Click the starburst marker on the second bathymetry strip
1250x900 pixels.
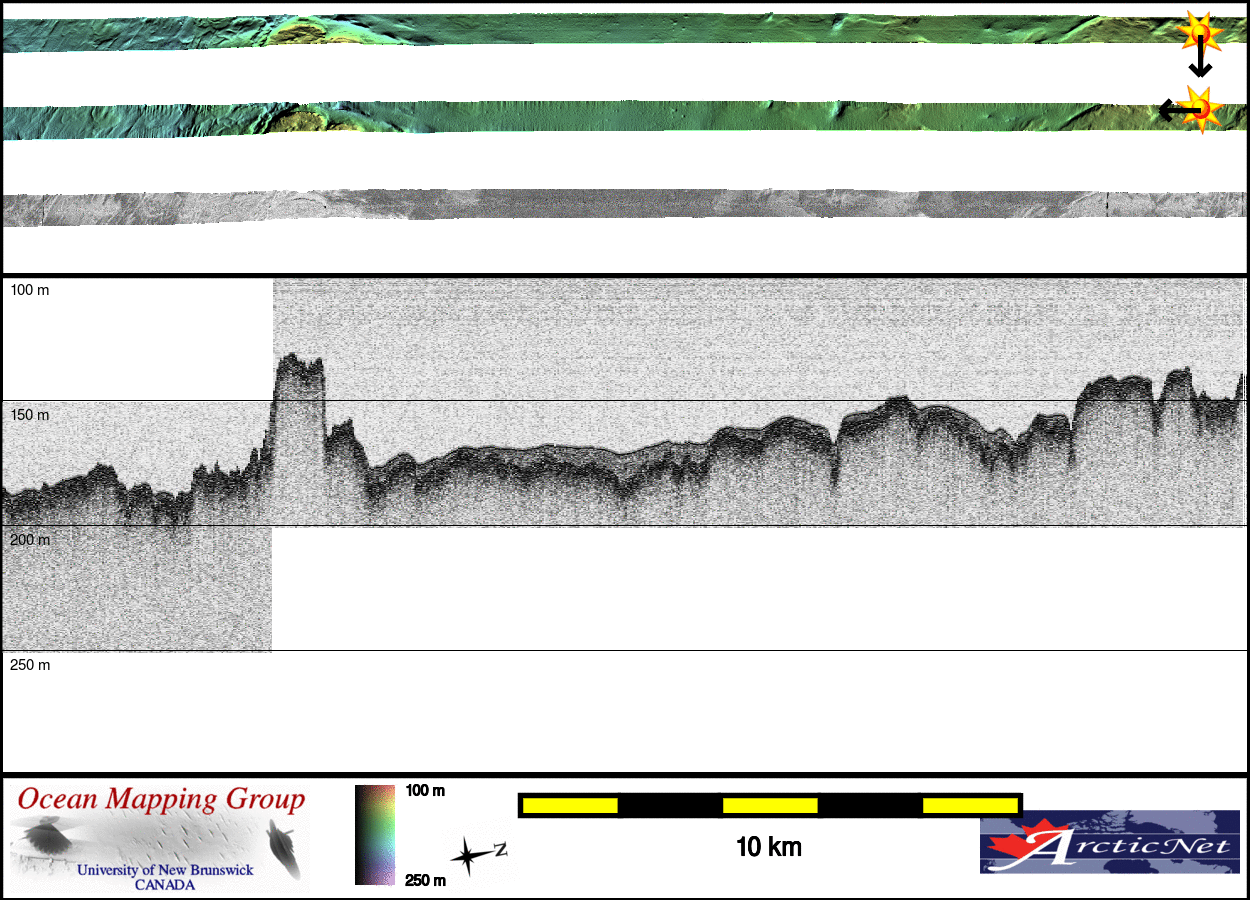click(x=1203, y=108)
